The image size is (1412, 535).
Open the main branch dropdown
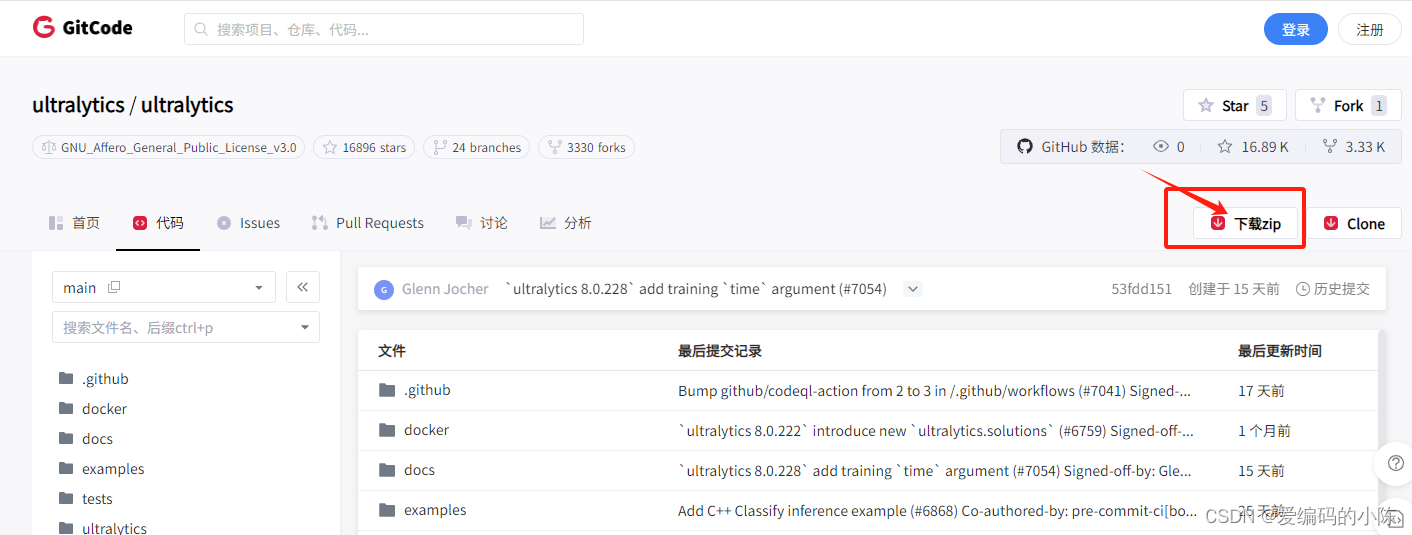click(164, 287)
